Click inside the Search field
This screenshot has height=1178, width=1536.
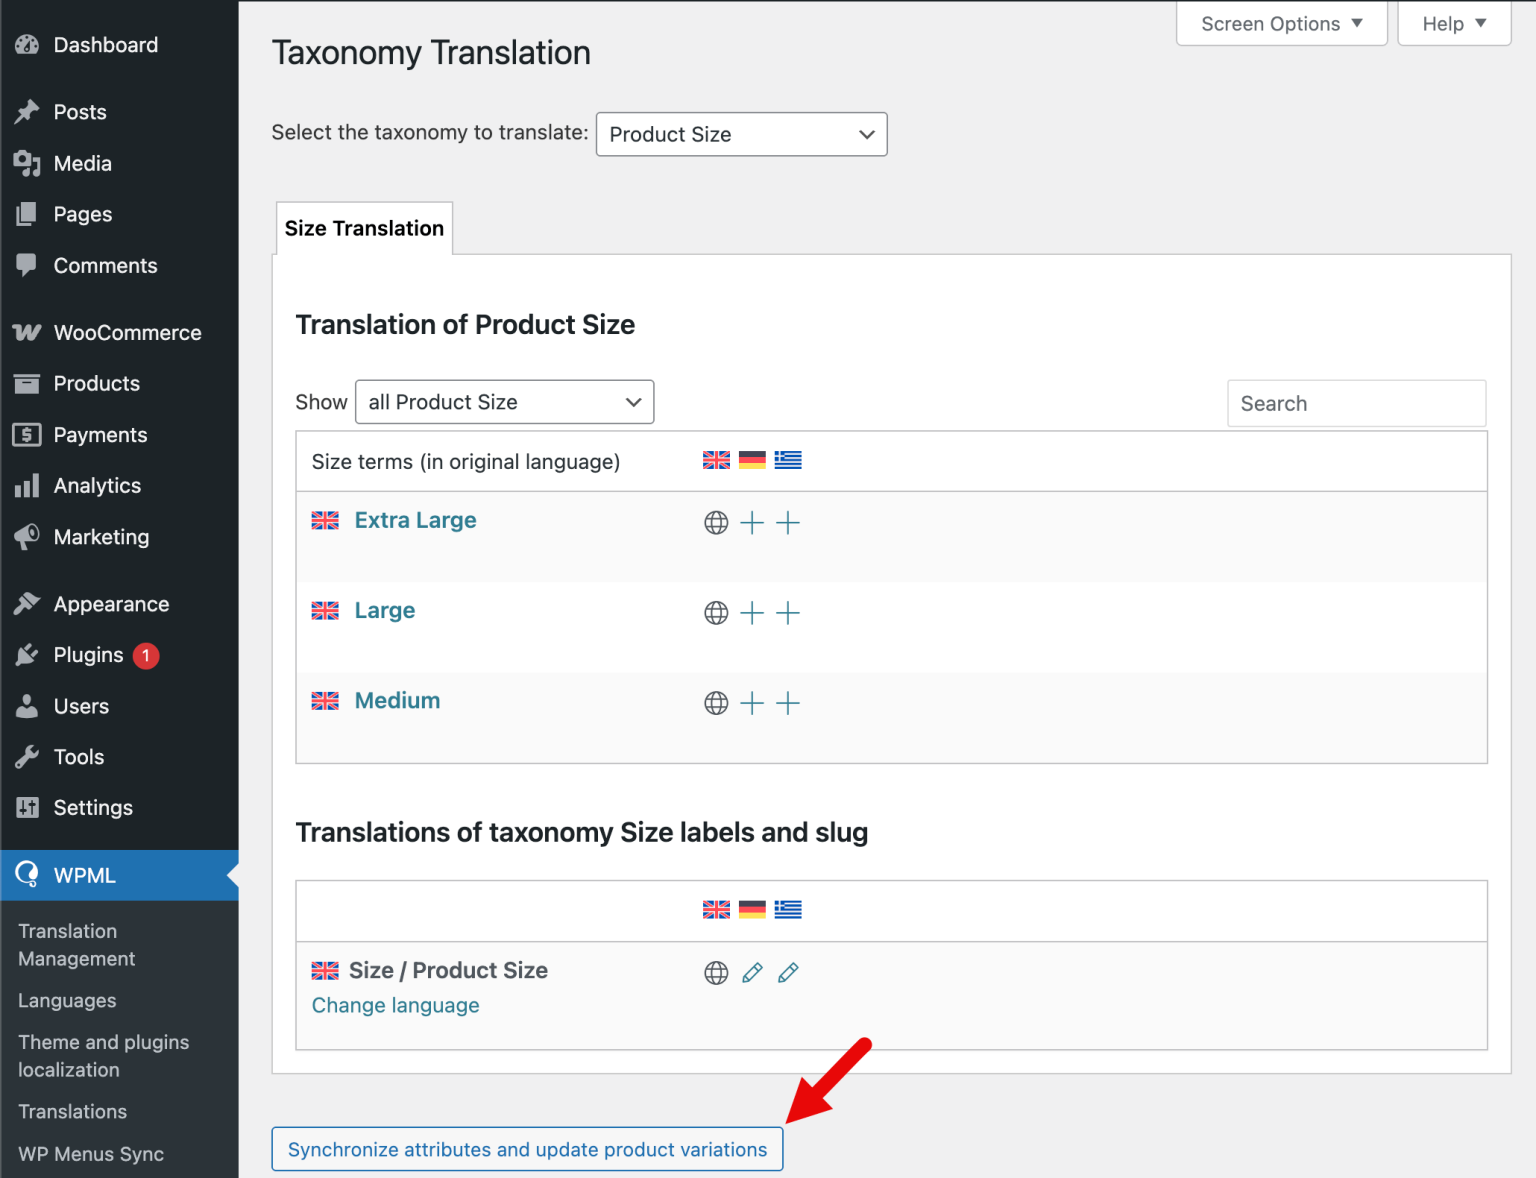point(1356,403)
